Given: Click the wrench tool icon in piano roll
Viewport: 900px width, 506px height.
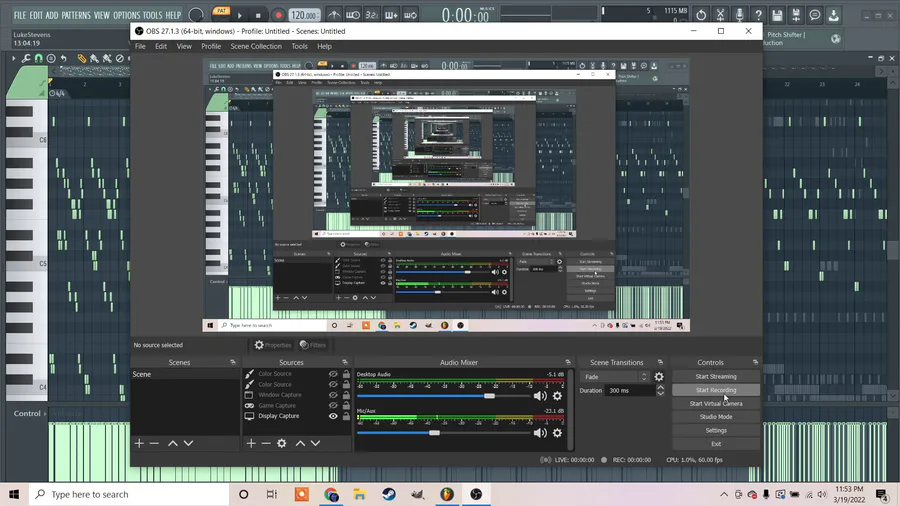Looking at the screenshot, I should tap(26, 58).
